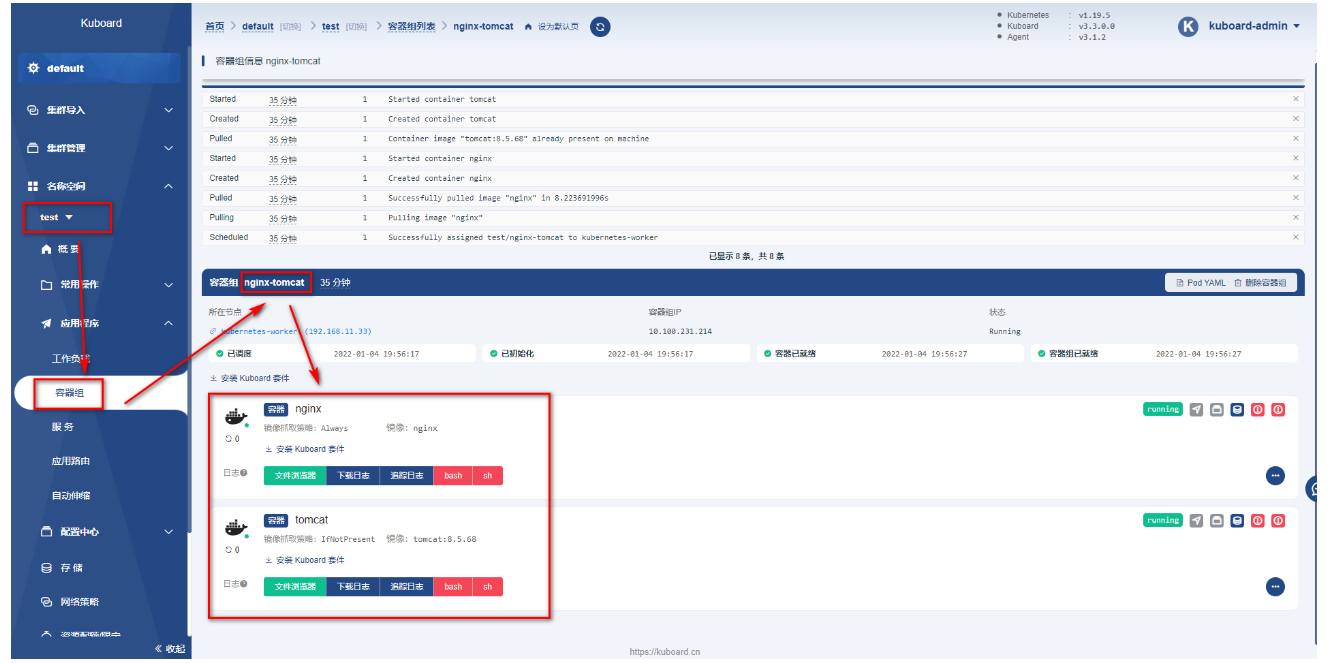
Task: Expand the 集群导入 sidebar section
Action: point(100,110)
